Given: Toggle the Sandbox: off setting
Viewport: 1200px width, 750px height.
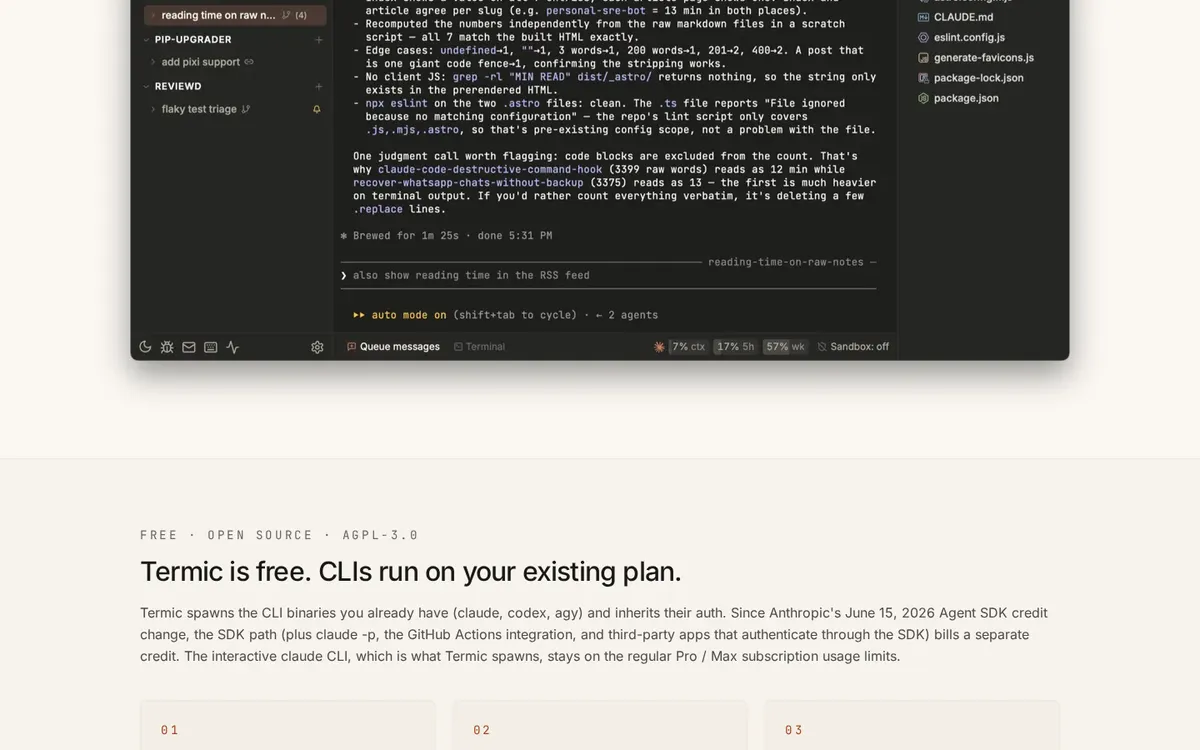Looking at the screenshot, I should [853, 347].
